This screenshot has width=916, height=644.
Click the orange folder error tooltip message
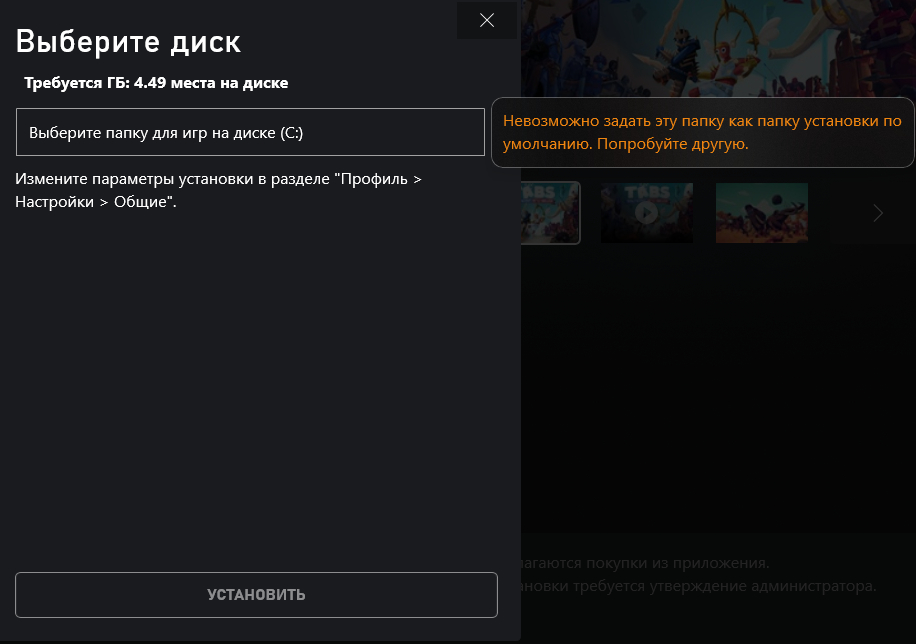(702, 132)
